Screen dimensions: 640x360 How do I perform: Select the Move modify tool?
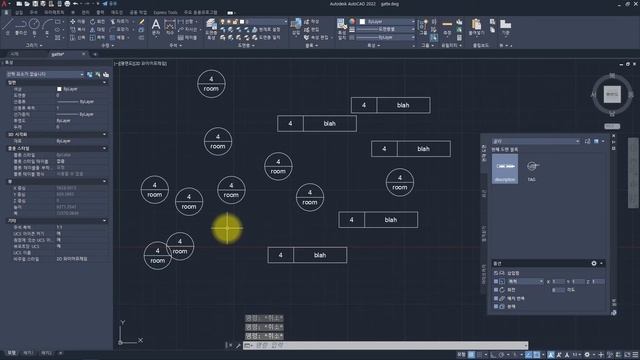click(78, 22)
